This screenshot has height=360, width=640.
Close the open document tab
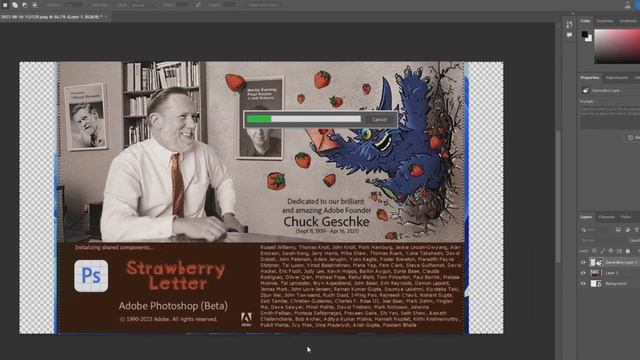107,17
